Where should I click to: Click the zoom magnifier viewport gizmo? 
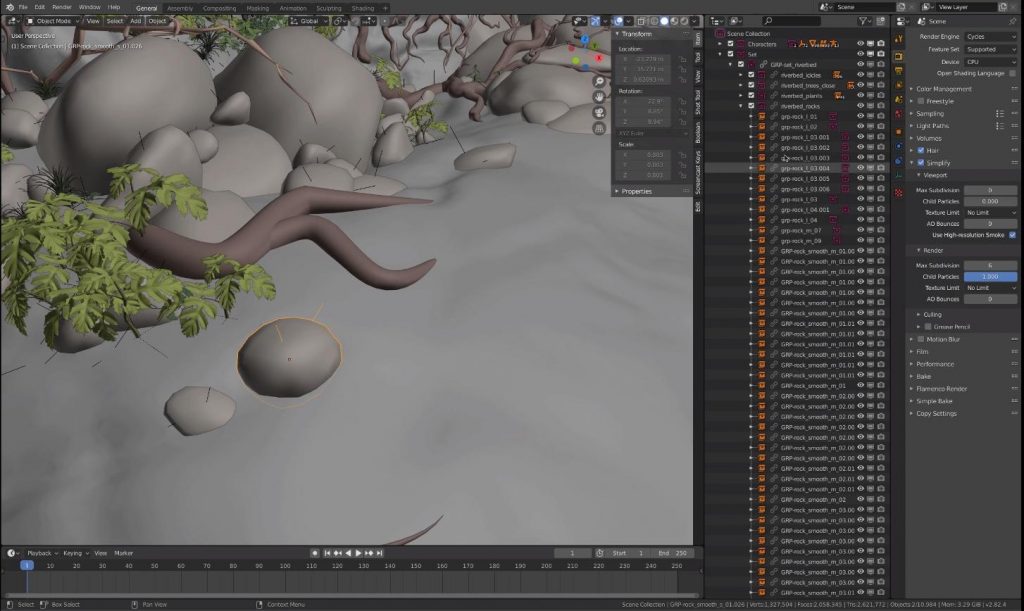pos(599,81)
